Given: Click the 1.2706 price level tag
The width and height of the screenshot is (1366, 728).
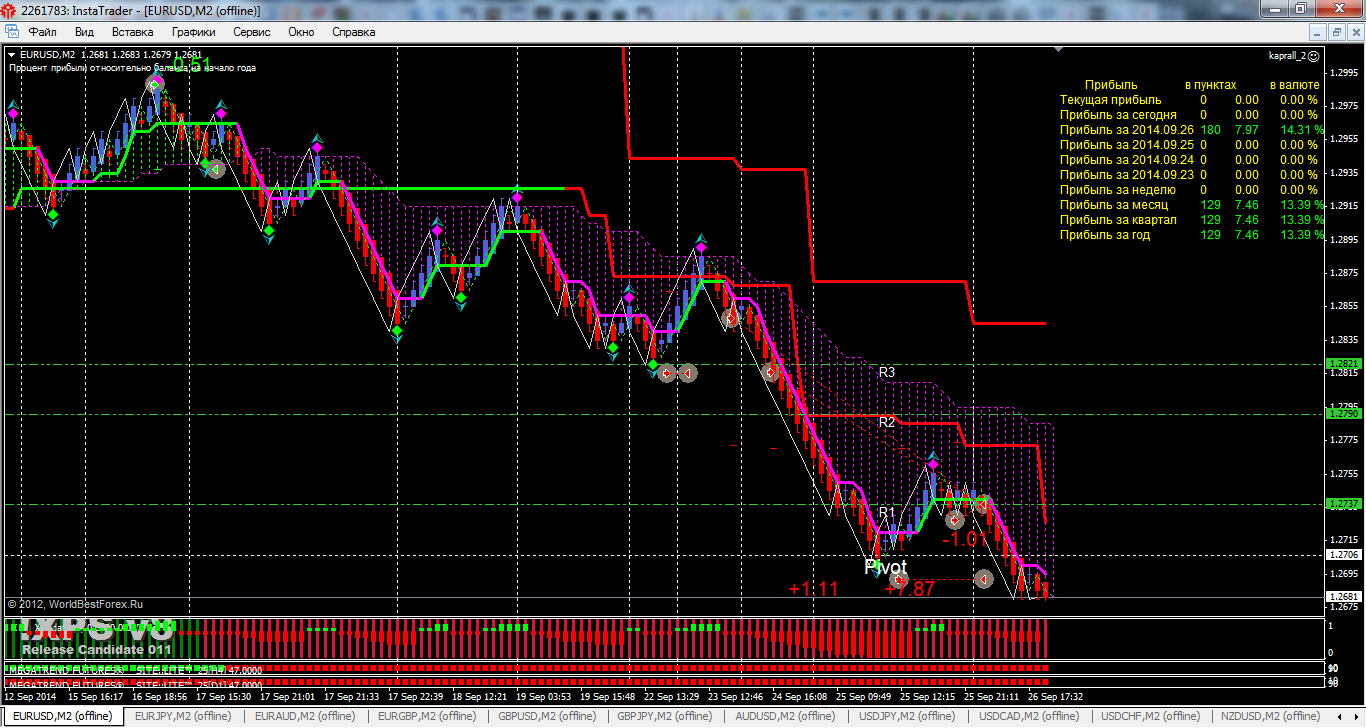Looking at the screenshot, I should tap(1342, 554).
